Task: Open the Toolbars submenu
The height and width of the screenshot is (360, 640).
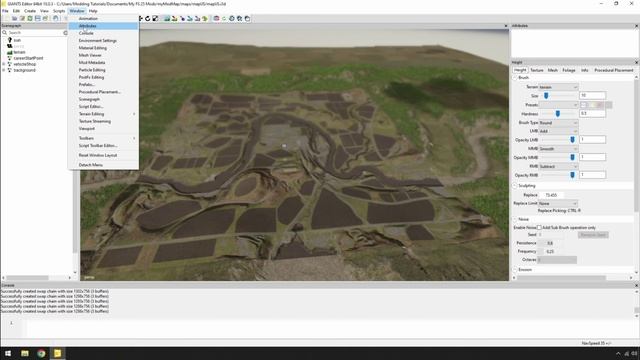Action: [x=104, y=138]
